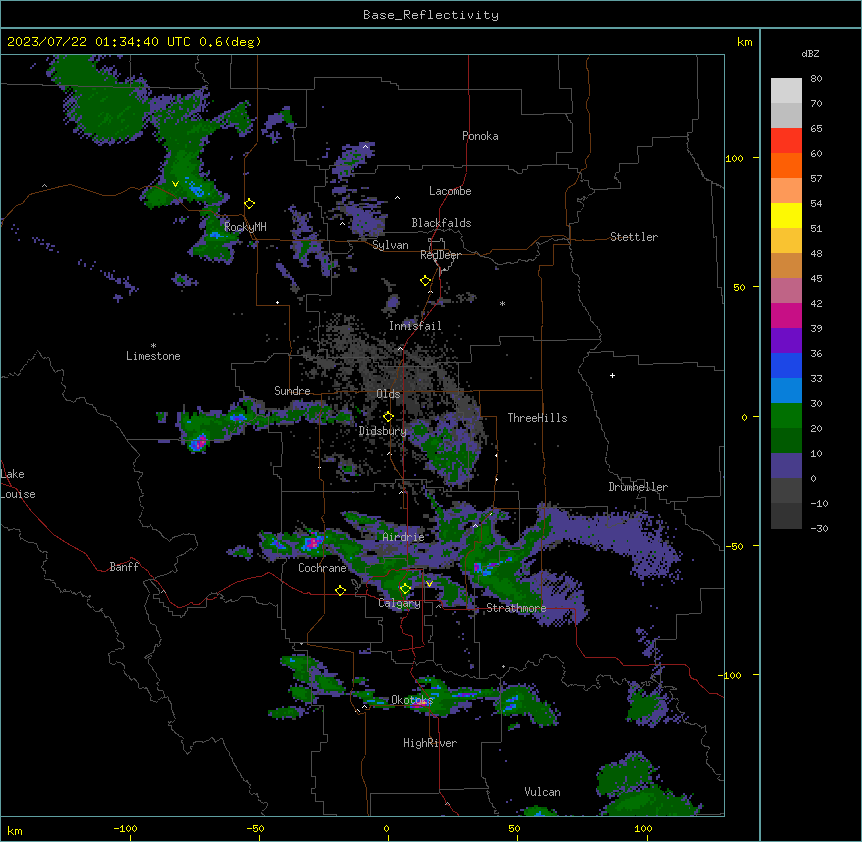Click the Okotoks label
Viewport: 862px width, 842px height.
click(412, 700)
